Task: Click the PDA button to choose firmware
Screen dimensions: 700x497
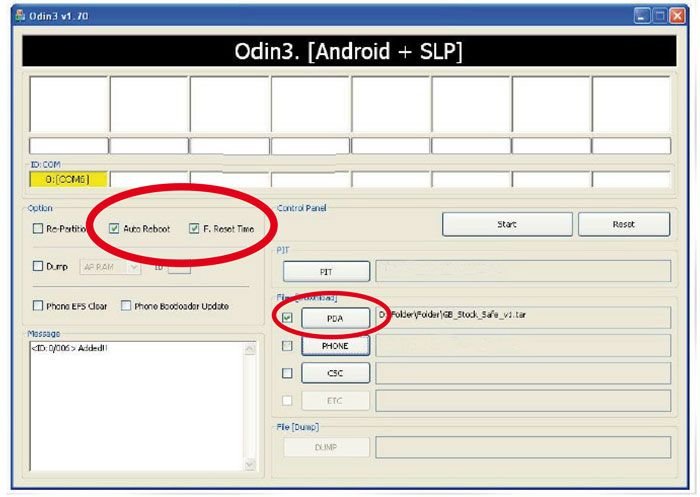Action: coord(336,318)
